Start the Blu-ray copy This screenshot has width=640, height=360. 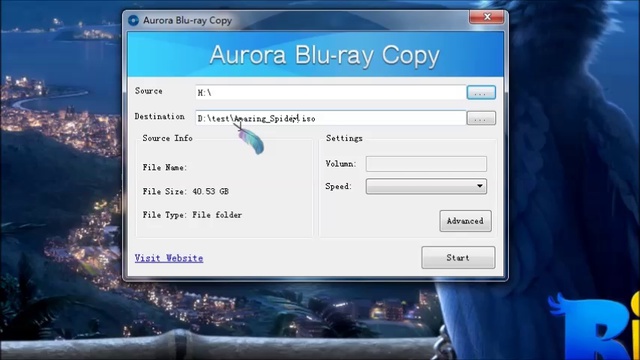pyautogui.click(x=458, y=258)
